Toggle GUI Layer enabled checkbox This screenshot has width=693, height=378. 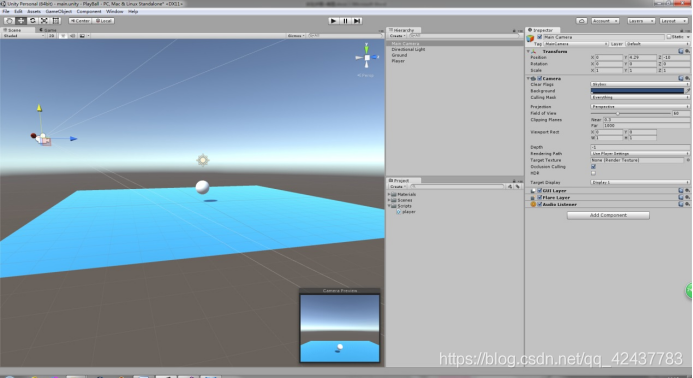click(540, 191)
